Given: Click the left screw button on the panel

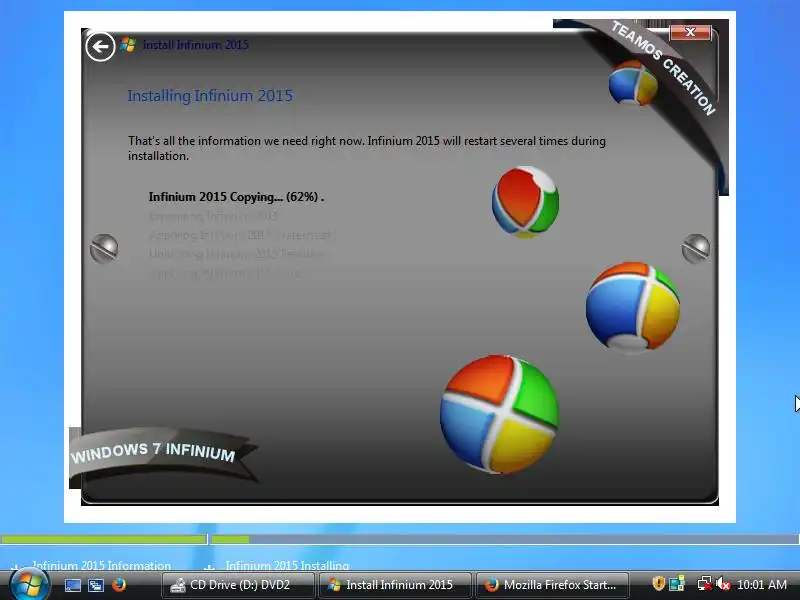Looking at the screenshot, I should click(104, 248).
